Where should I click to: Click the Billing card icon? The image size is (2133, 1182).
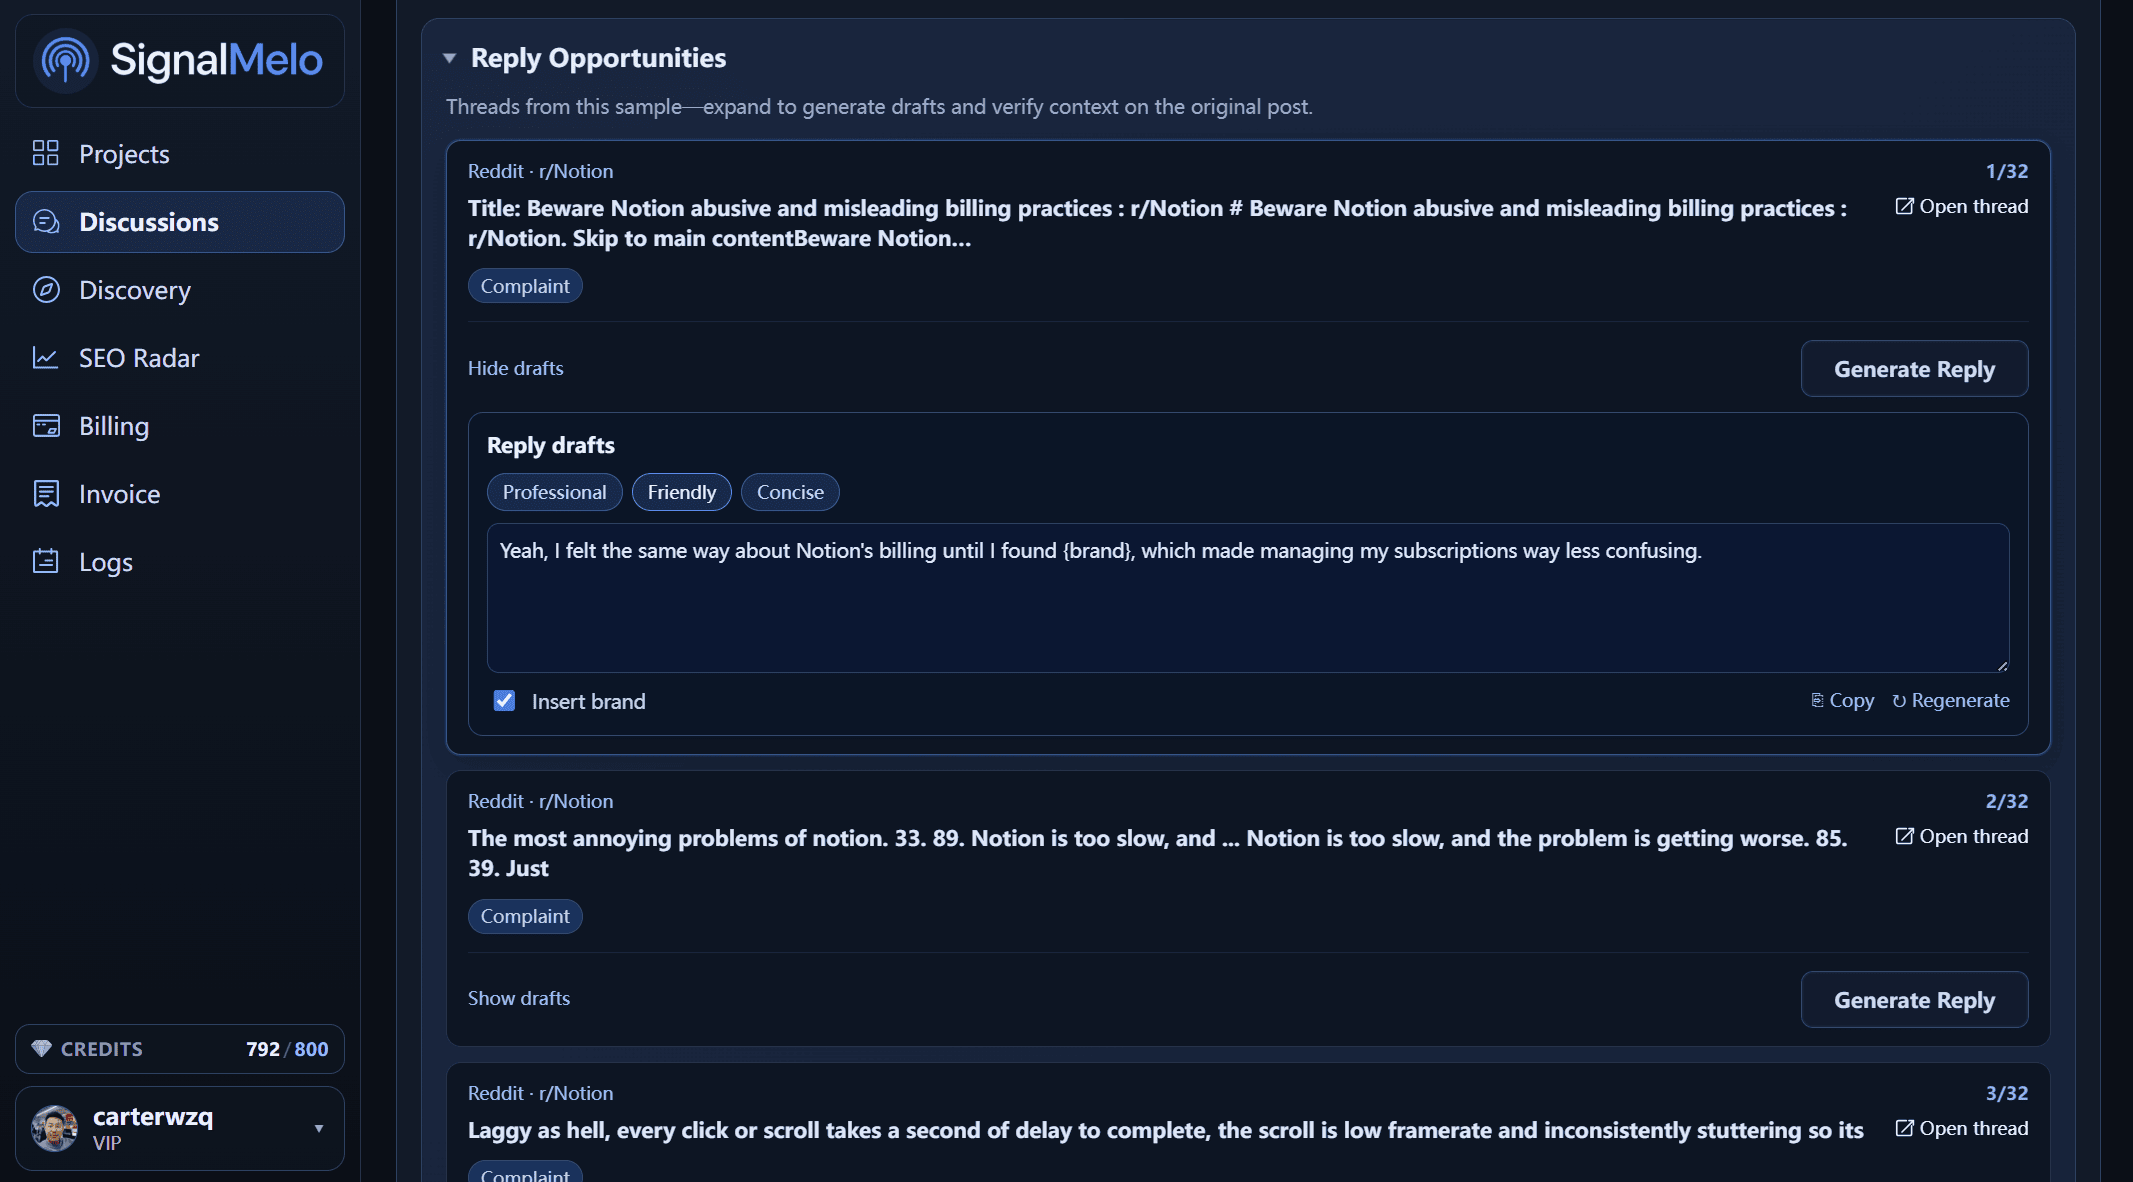click(x=46, y=426)
